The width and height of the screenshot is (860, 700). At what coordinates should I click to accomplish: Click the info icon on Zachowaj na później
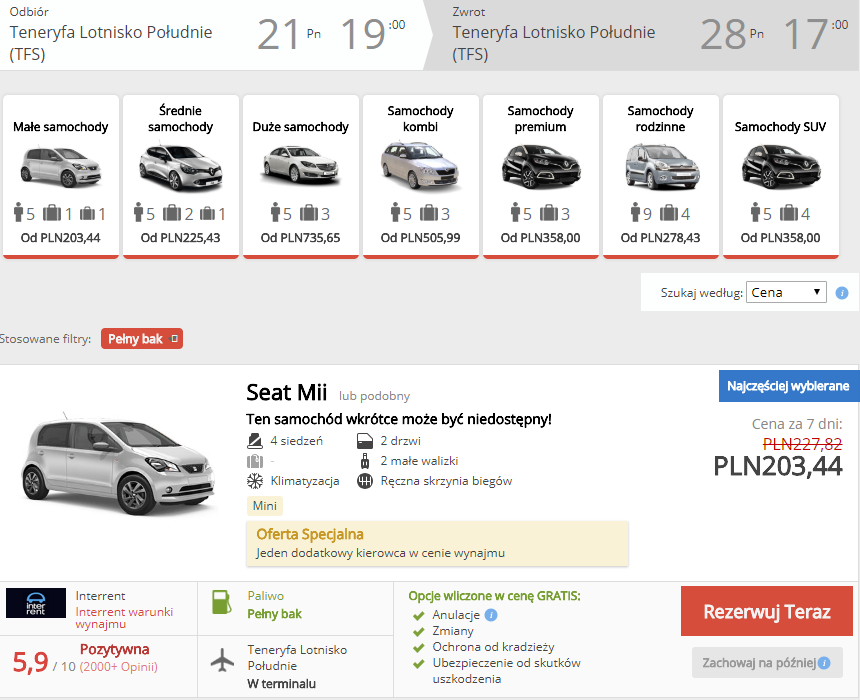point(824,663)
